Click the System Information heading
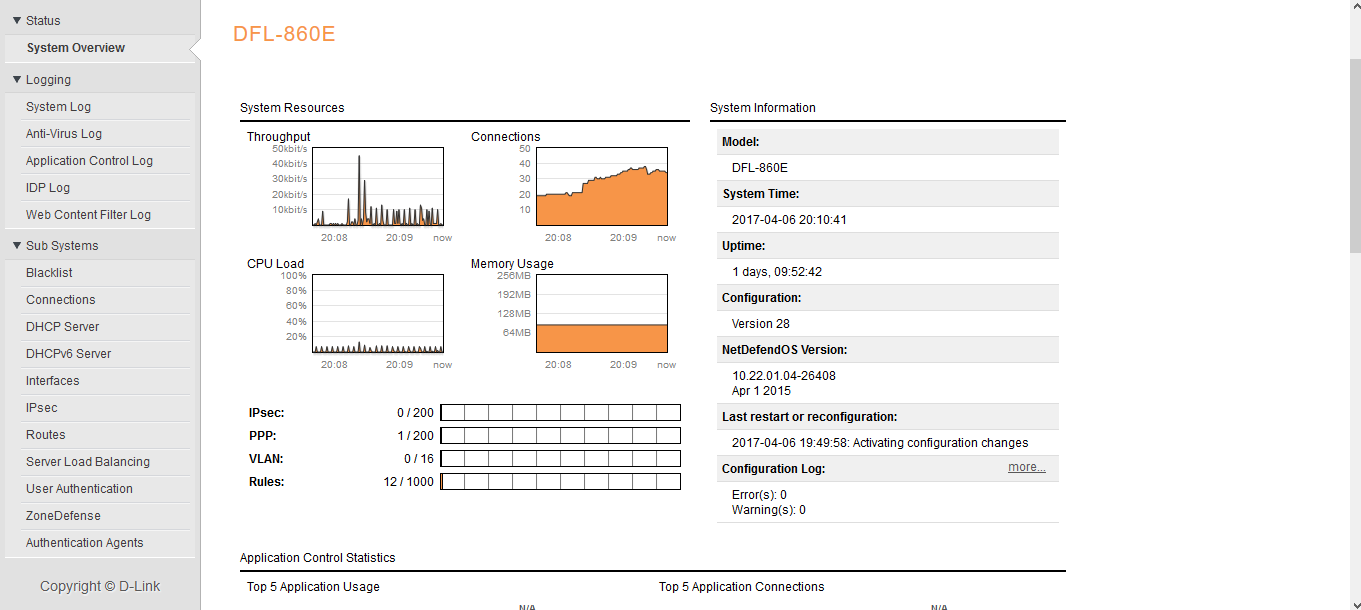Viewport: 1361px width, 610px height. pos(763,108)
